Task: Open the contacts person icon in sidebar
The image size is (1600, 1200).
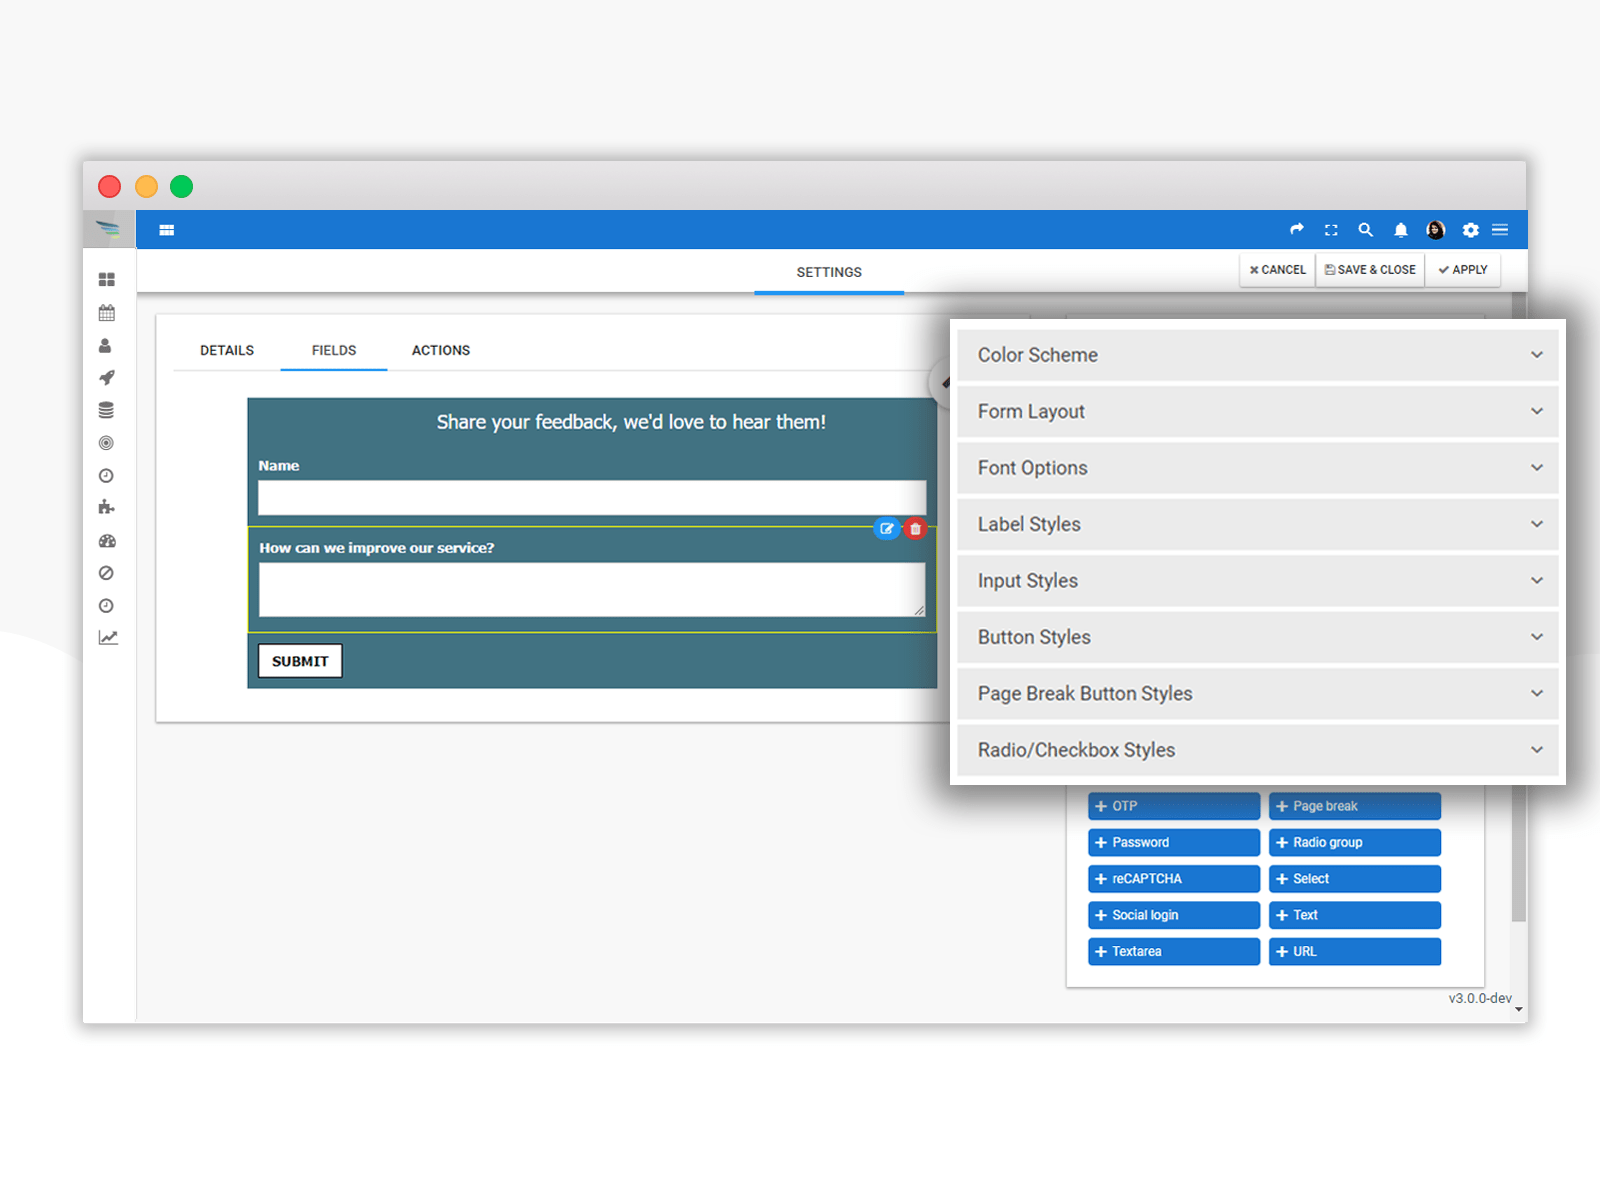Action: (105, 346)
